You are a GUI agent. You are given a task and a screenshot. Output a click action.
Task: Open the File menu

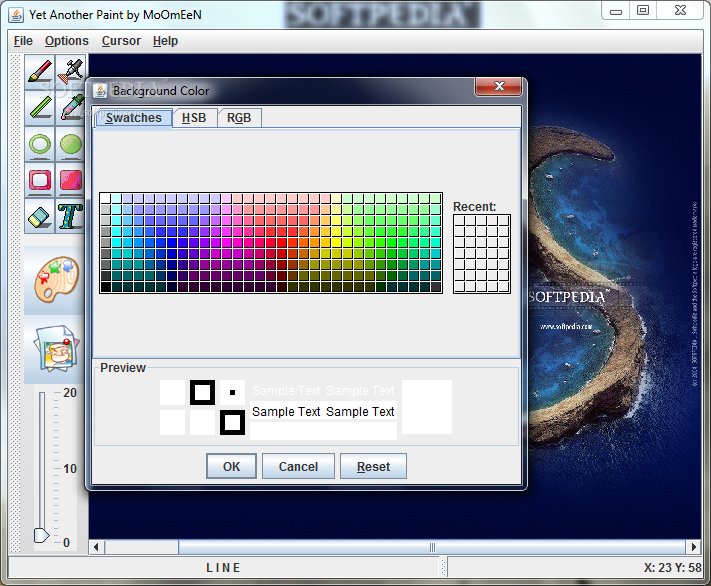(23, 41)
